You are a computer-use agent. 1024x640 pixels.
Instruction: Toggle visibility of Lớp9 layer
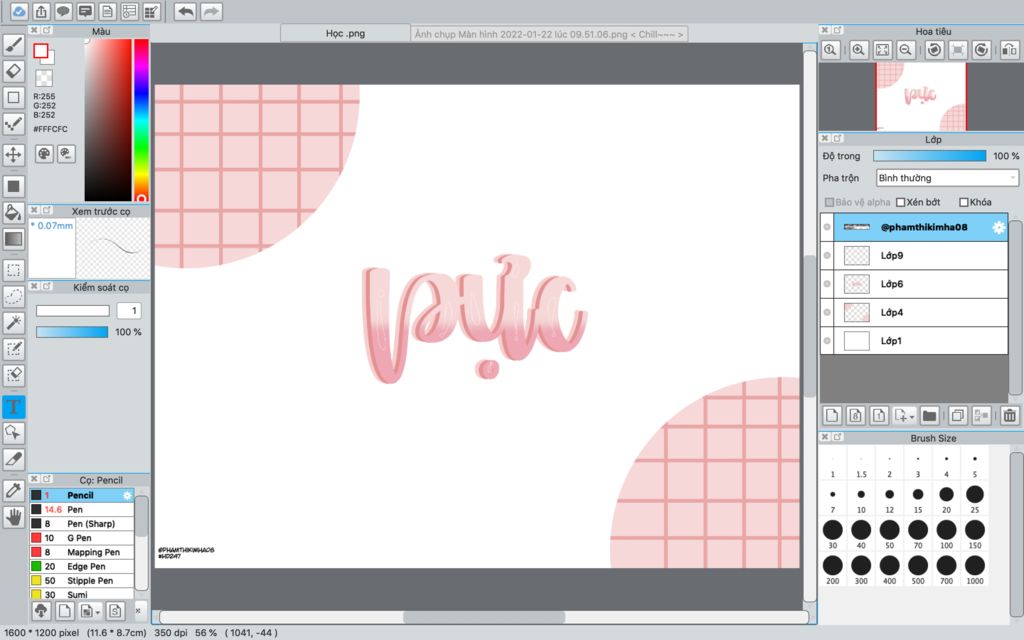click(x=827, y=255)
